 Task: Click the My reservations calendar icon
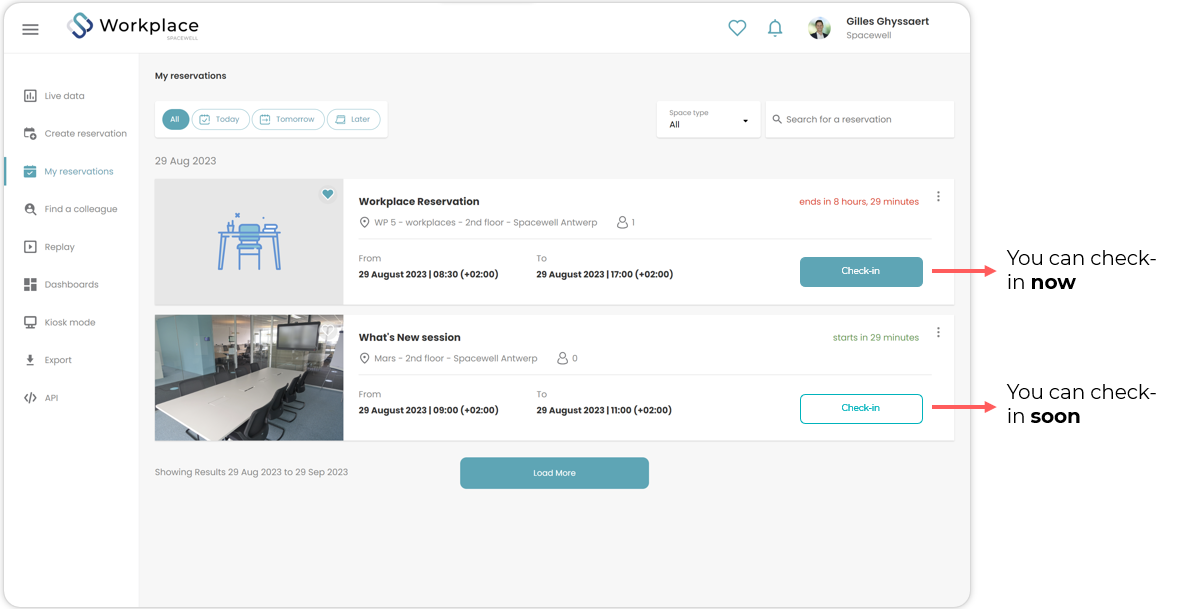click(30, 171)
